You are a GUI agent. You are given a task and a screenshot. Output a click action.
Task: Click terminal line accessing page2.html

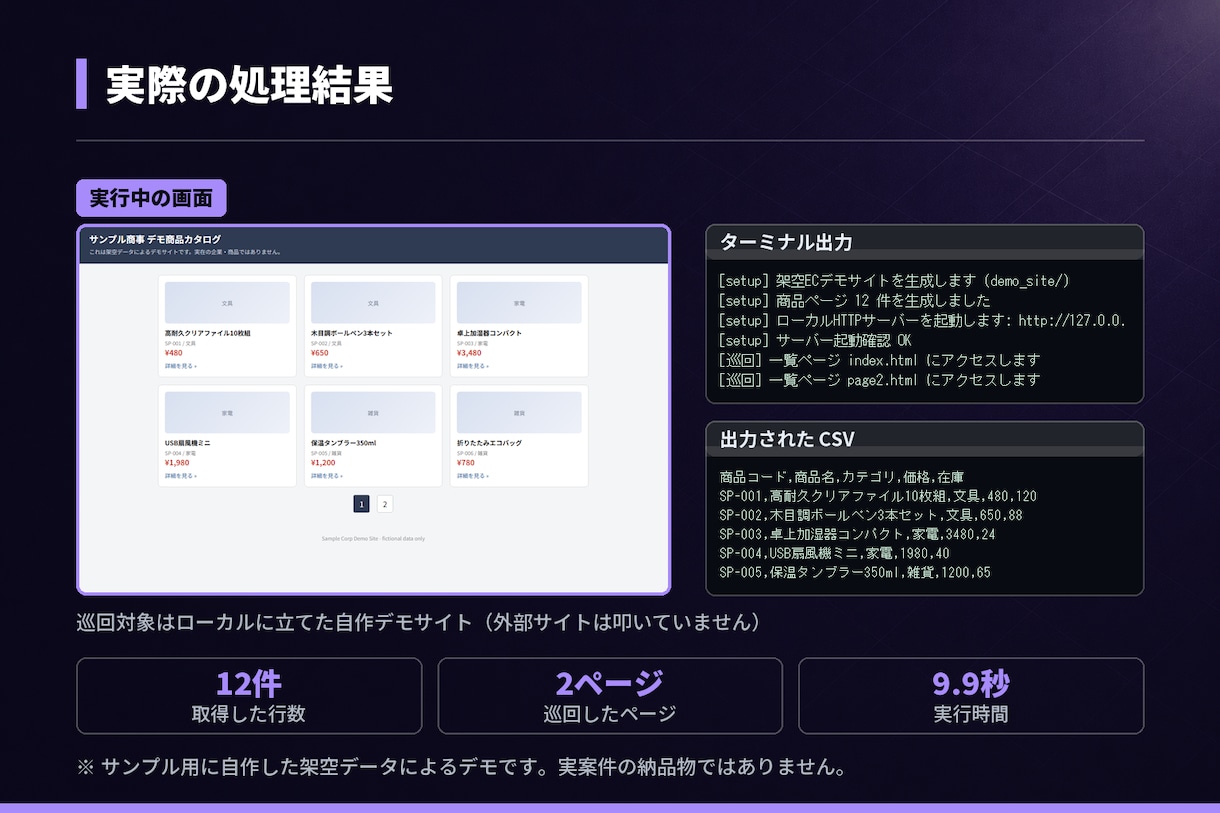coord(879,380)
